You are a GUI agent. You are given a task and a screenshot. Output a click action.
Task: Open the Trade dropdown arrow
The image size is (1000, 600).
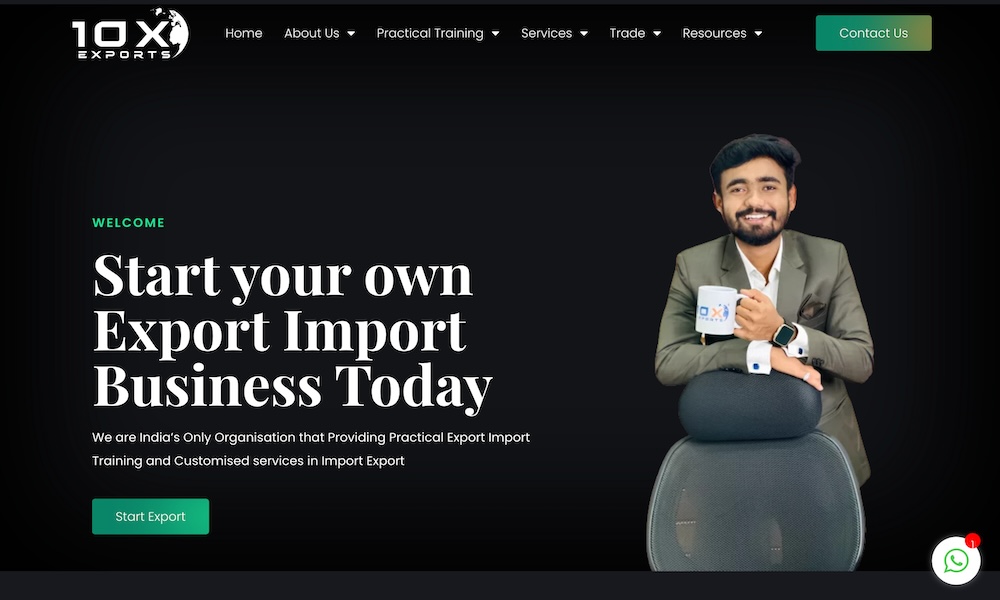coord(657,34)
